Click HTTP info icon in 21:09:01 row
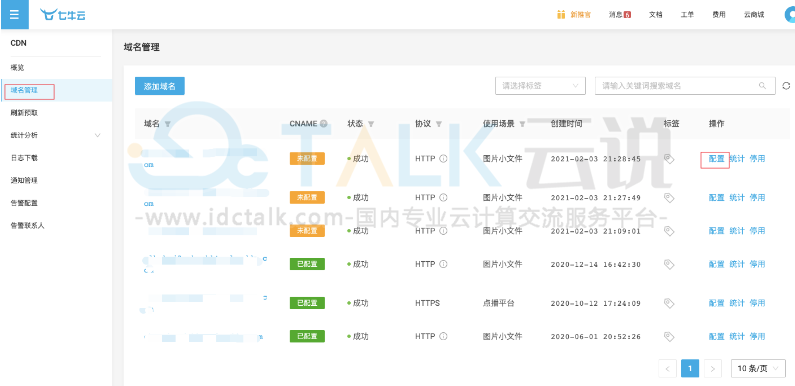This screenshot has width=795, height=386. click(x=443, y=231)
